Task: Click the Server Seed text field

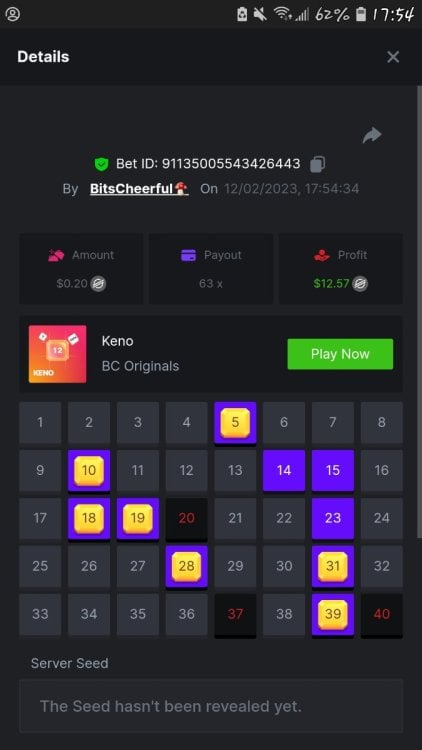Action: pos(211,706)
